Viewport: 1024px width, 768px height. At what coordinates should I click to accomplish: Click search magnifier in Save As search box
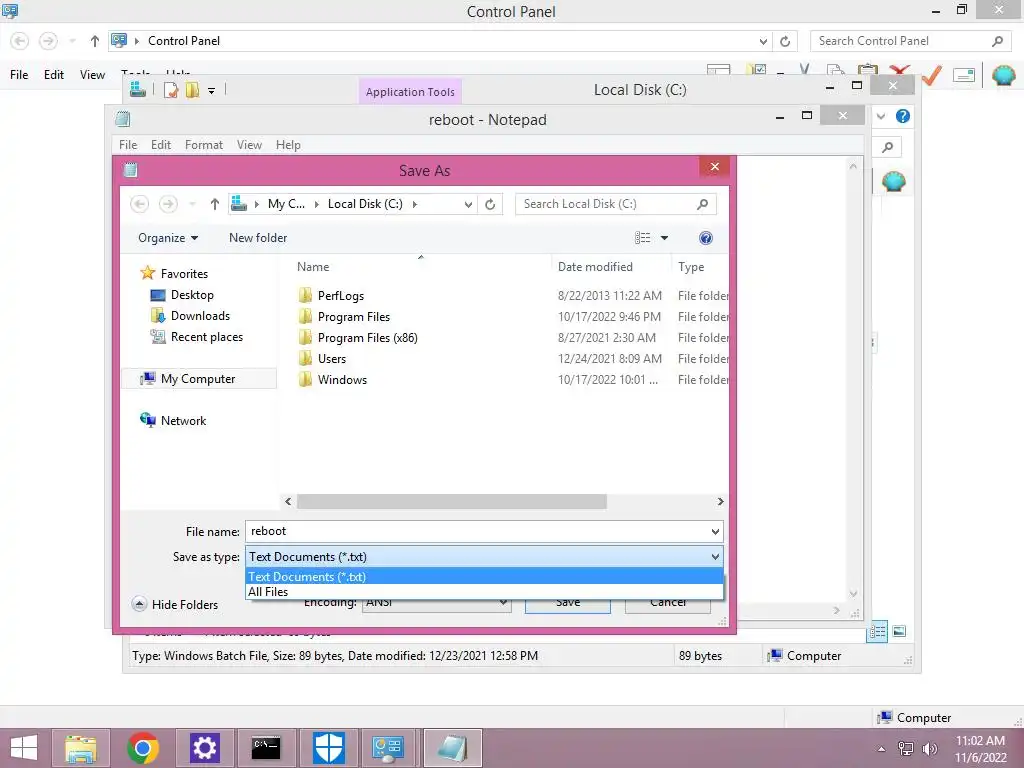coord(702,204)
